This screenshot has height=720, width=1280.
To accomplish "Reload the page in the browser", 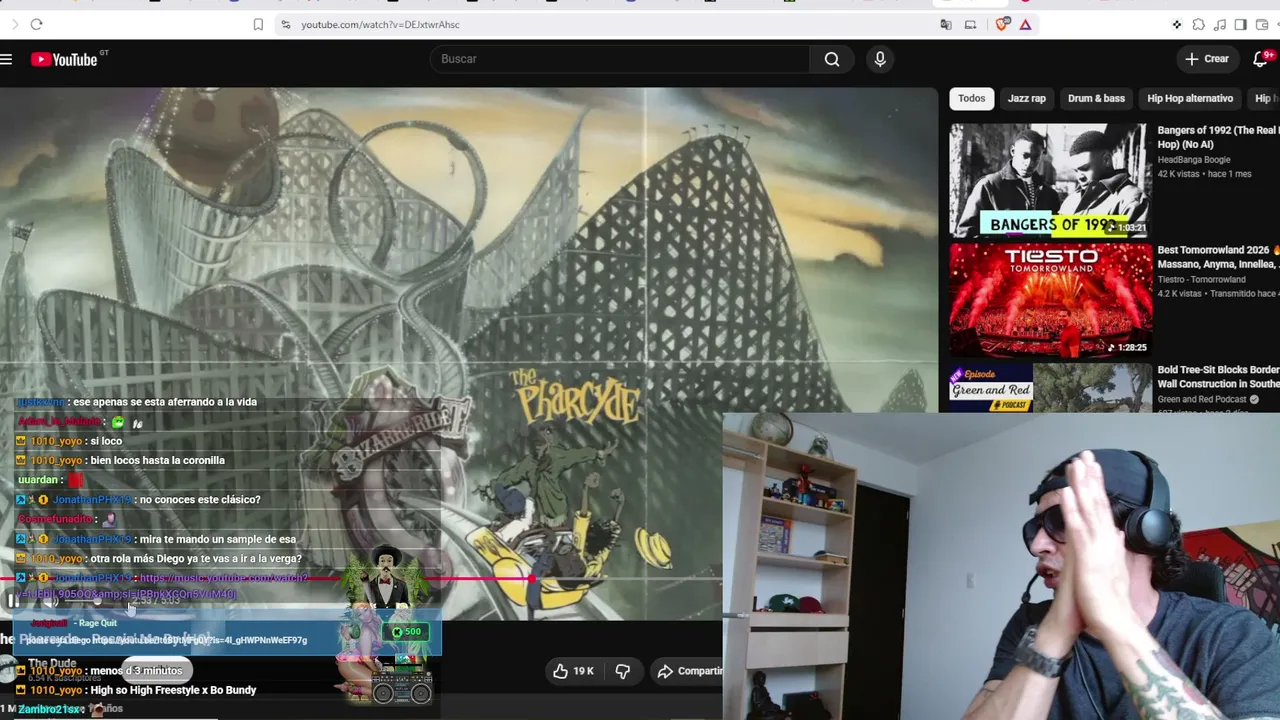I will click(x=36, y=24).
